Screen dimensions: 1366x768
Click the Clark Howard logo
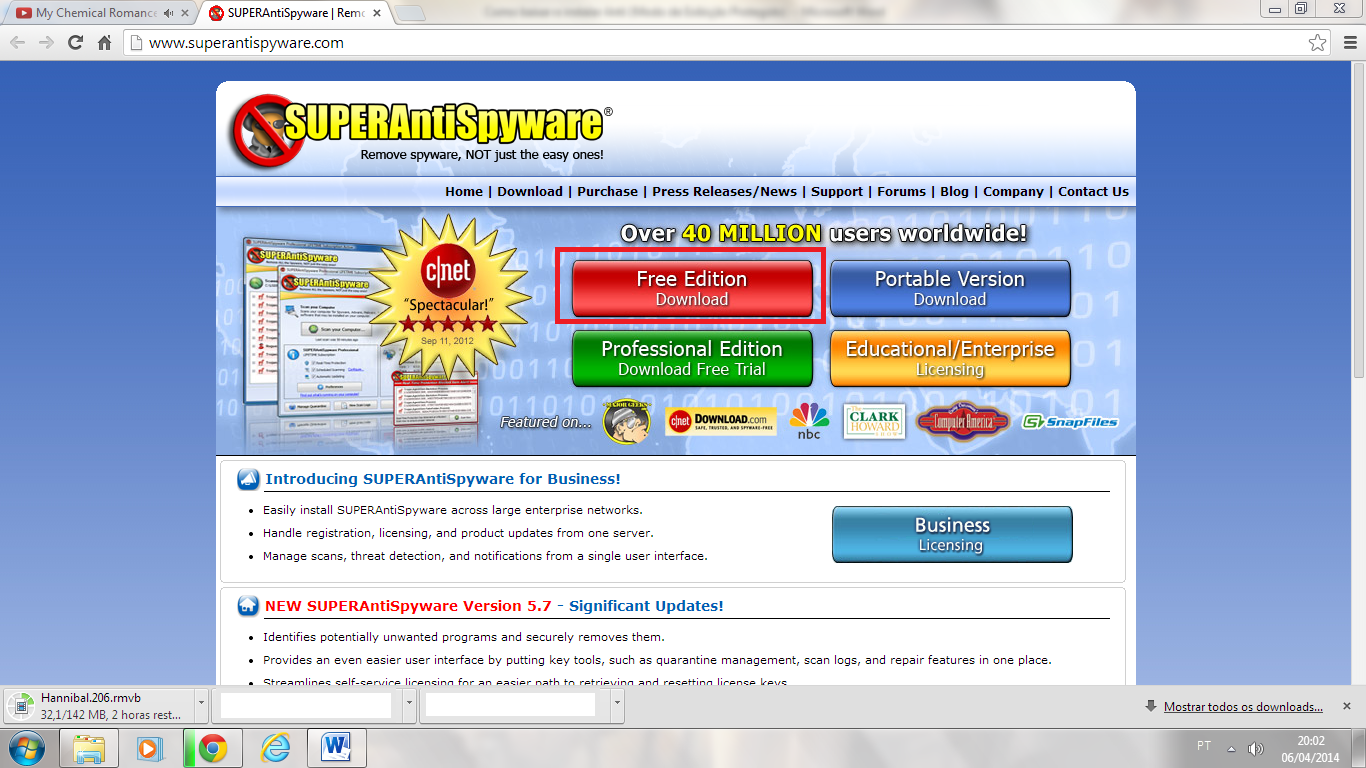pyautogui.click(x=874, y=421)
